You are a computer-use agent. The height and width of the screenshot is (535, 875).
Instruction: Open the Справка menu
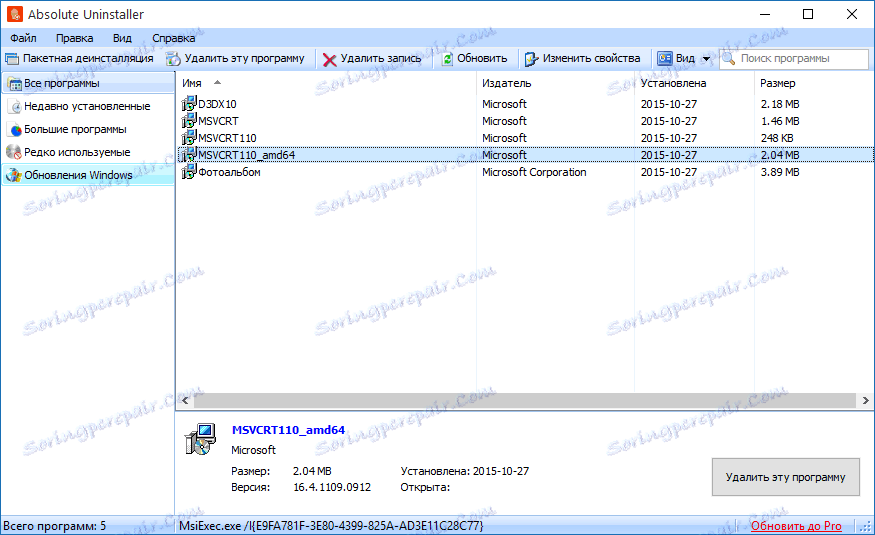point(174,38)
